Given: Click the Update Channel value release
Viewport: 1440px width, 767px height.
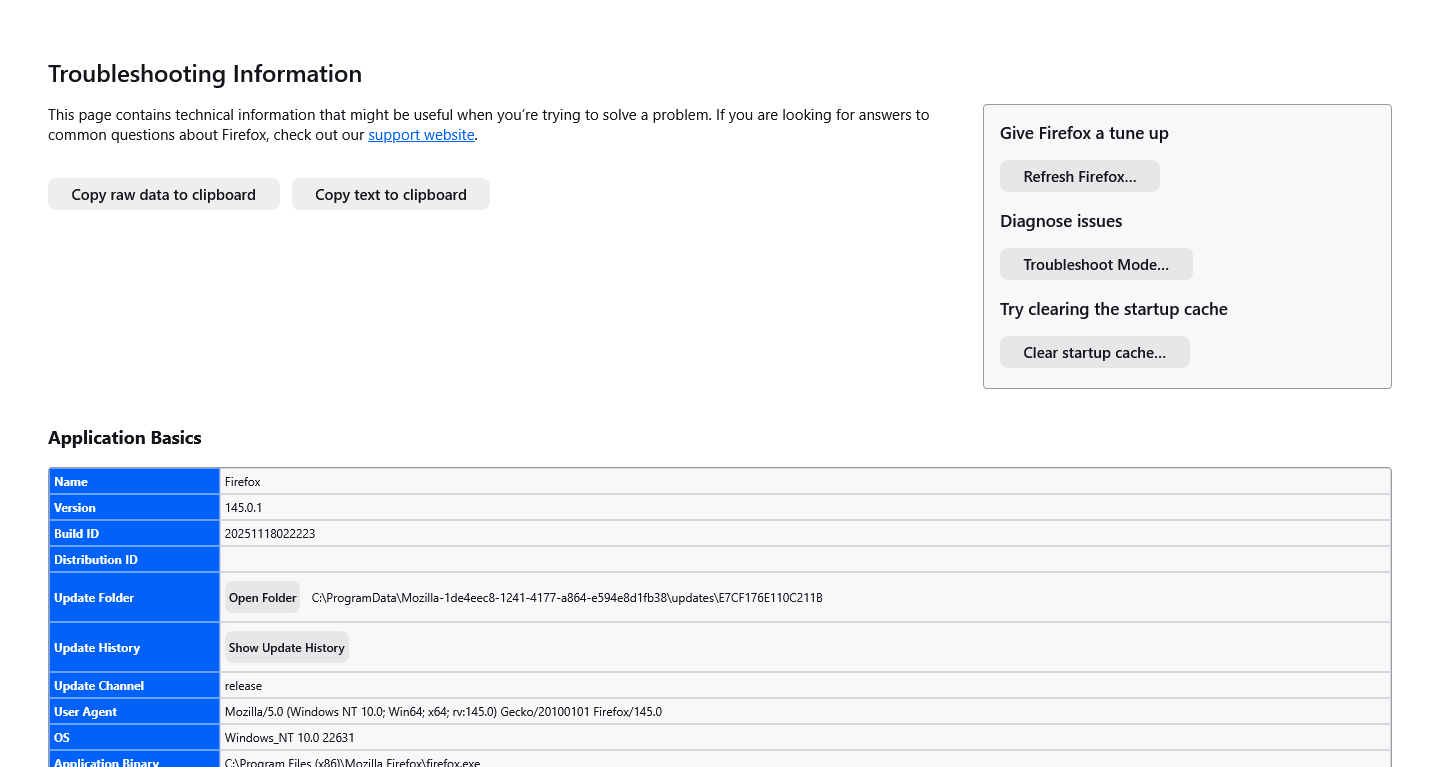Looking at the screenshot, I should coord(243,686).
